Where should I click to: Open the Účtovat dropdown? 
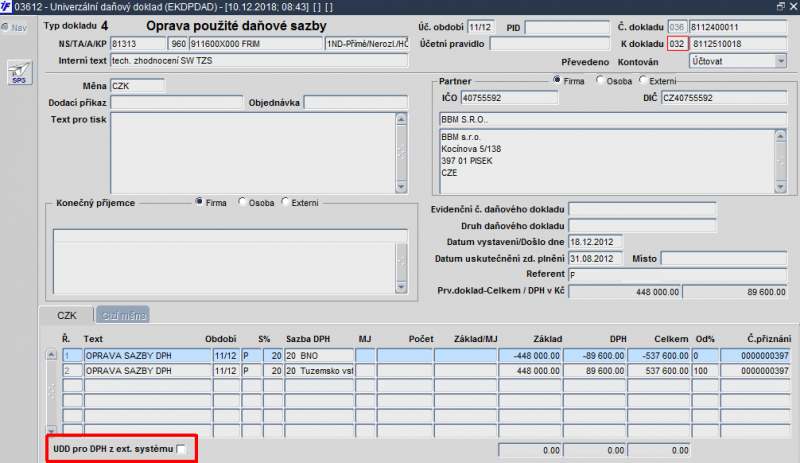781,61
